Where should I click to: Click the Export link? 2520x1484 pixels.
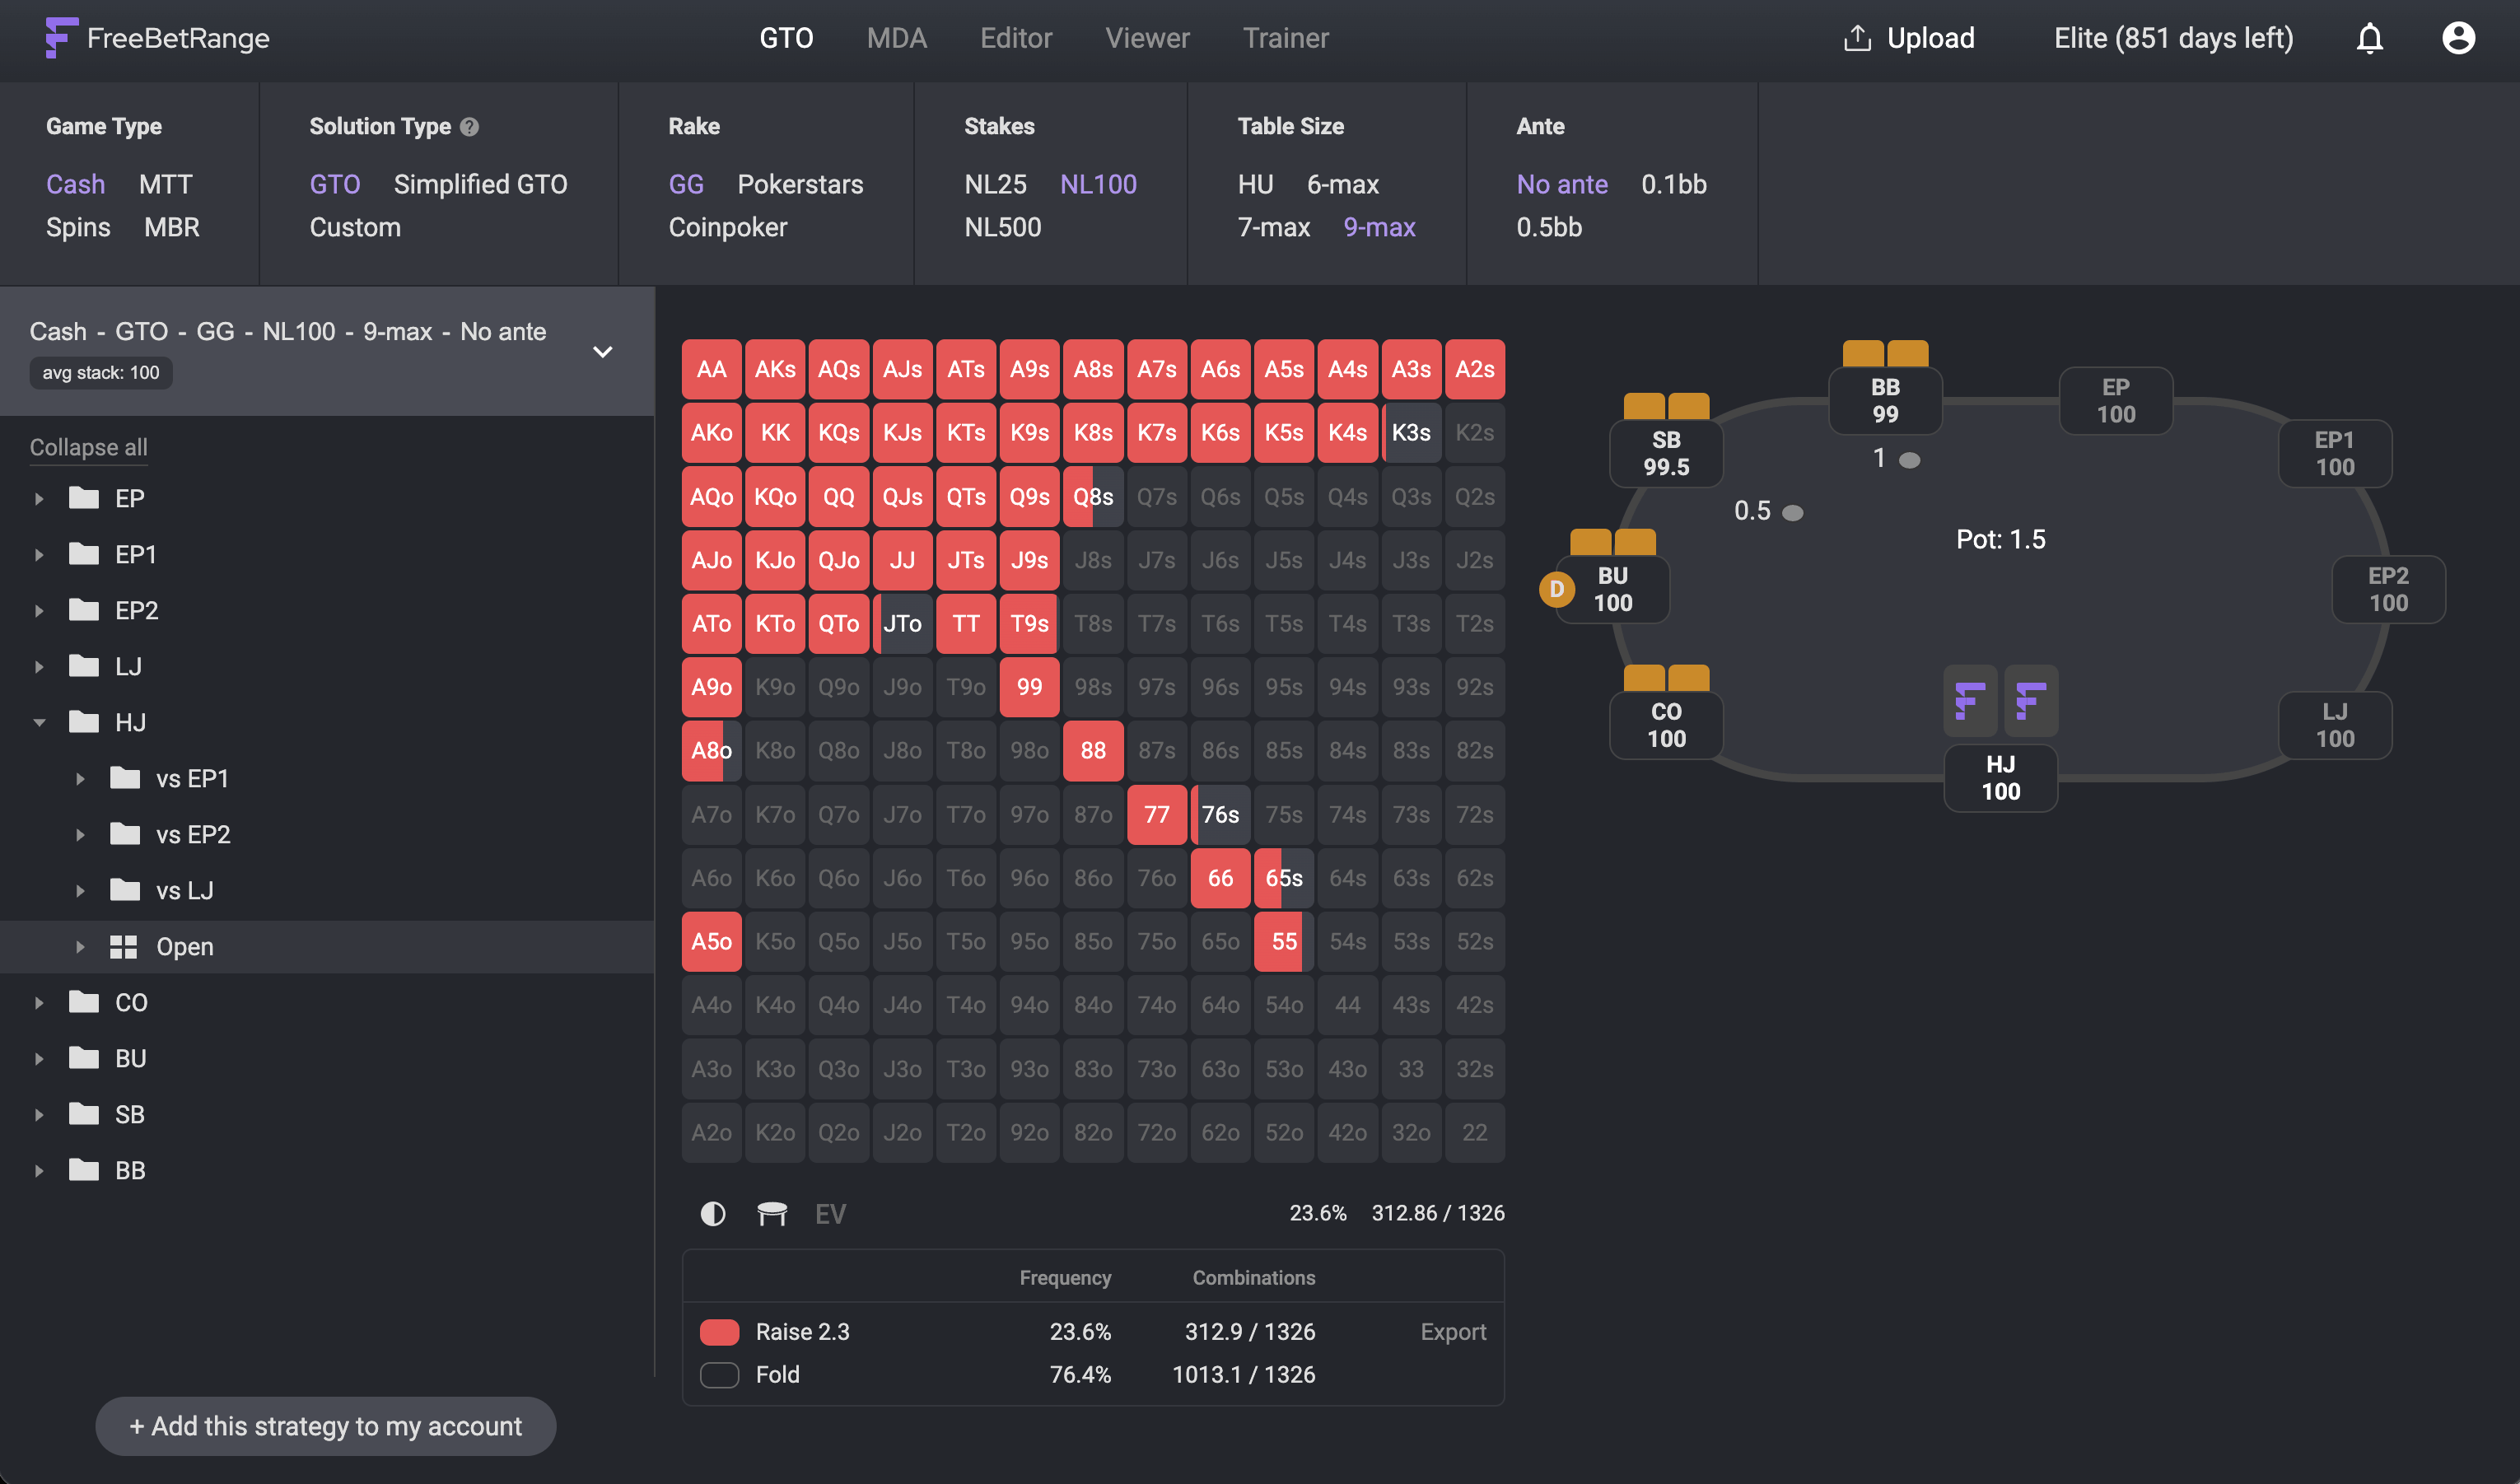(1453, 1332)
